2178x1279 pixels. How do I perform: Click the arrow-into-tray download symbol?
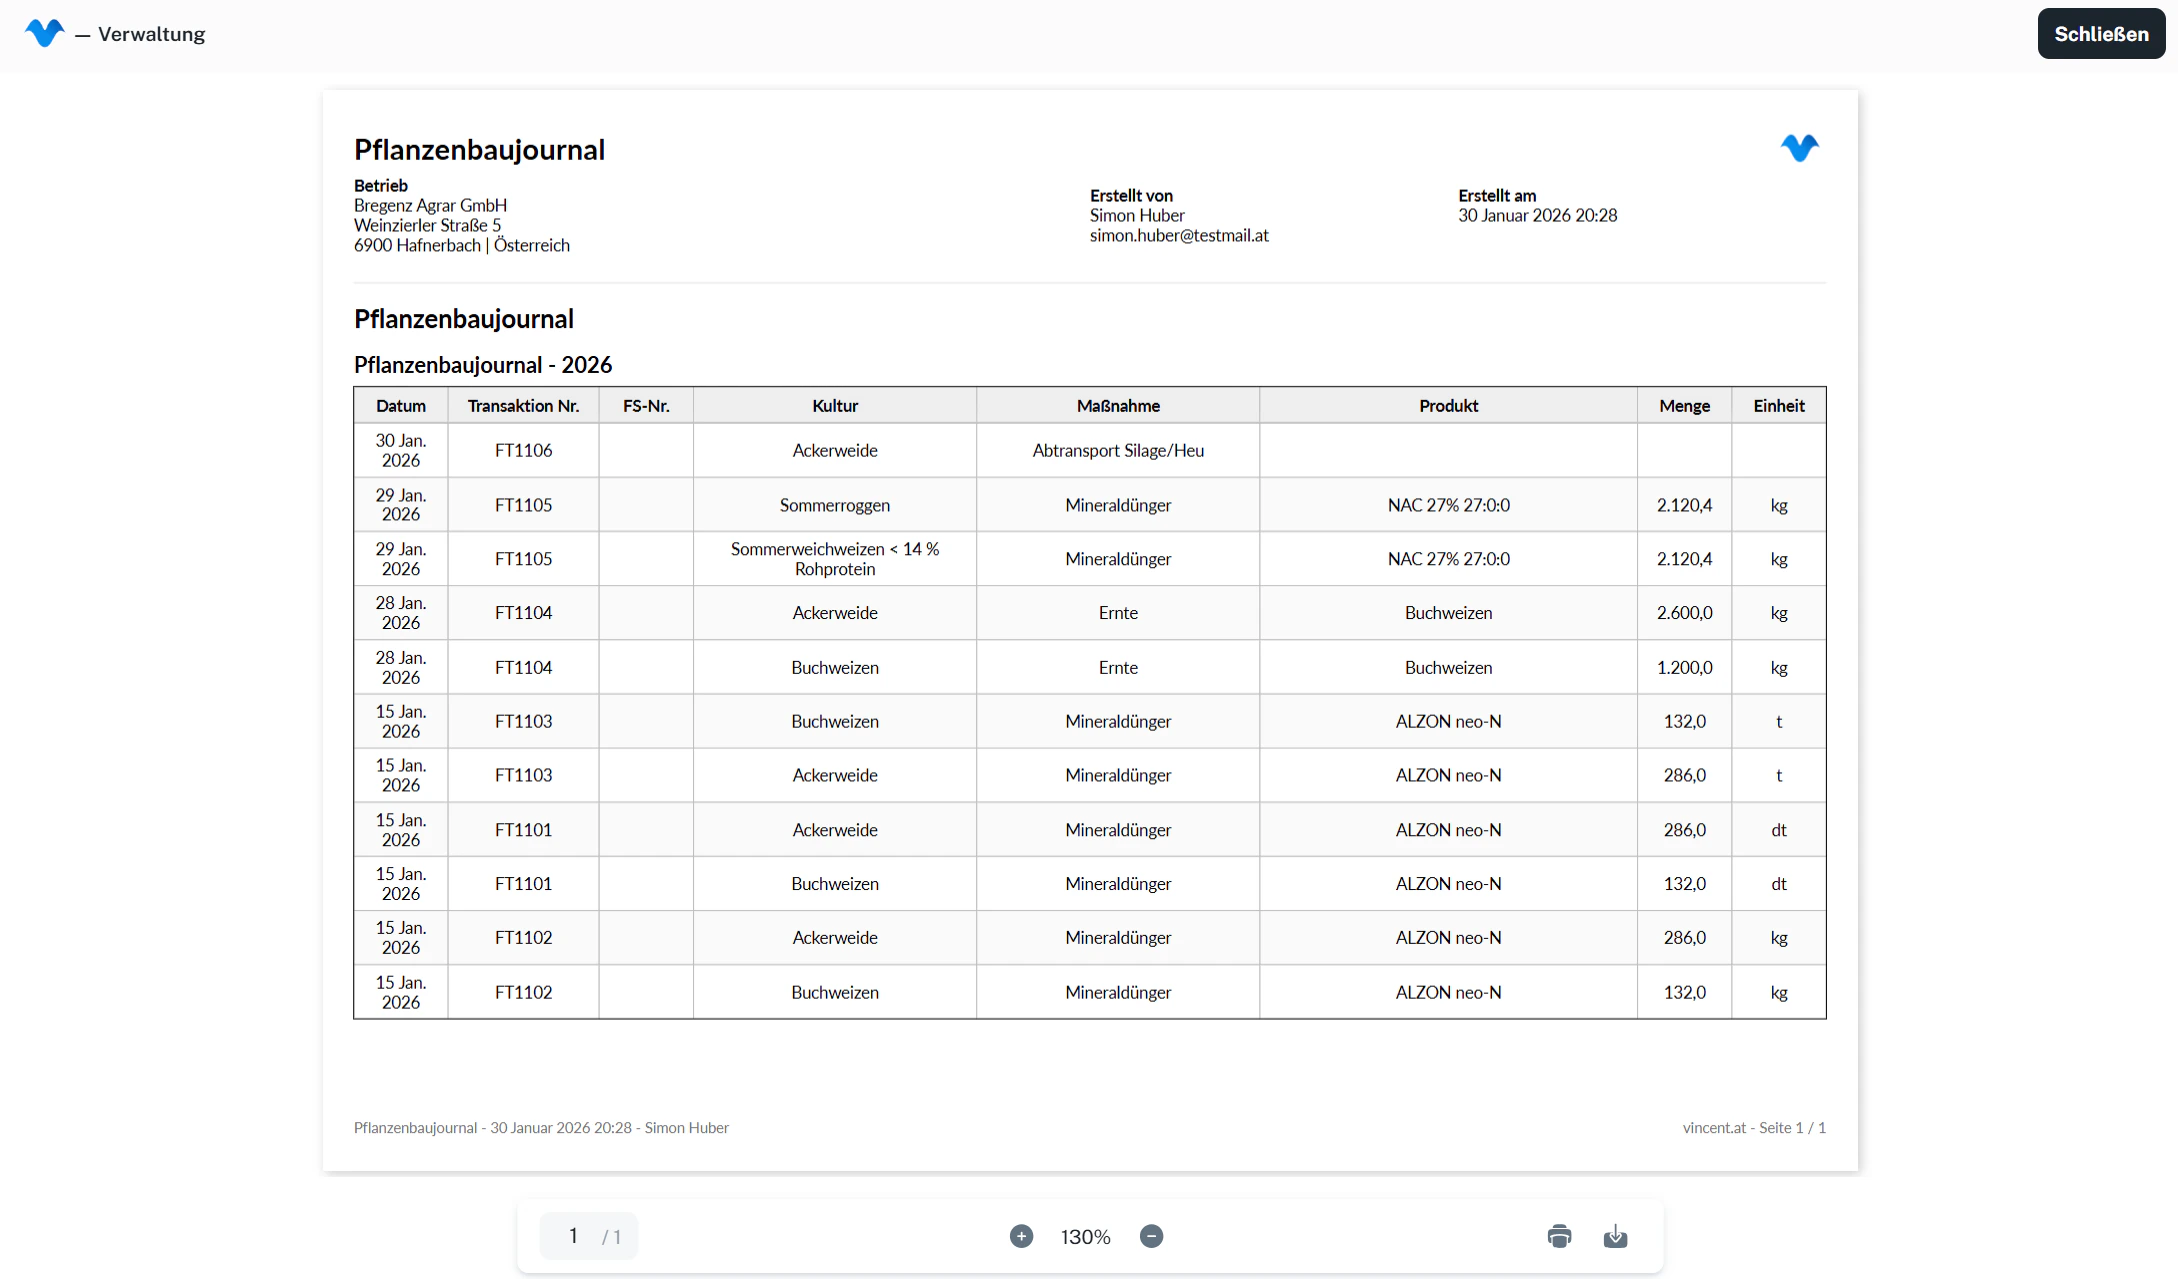click(1616, 1236)
